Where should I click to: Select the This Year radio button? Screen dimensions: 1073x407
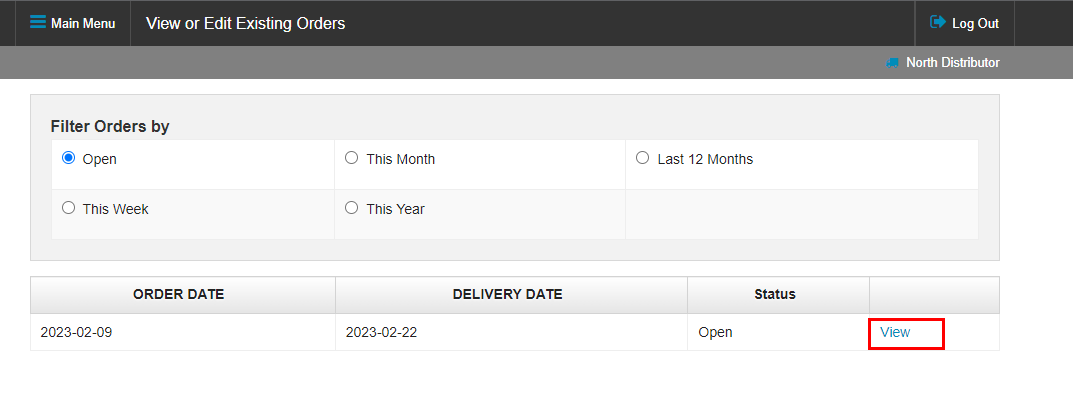coord(352,208)
